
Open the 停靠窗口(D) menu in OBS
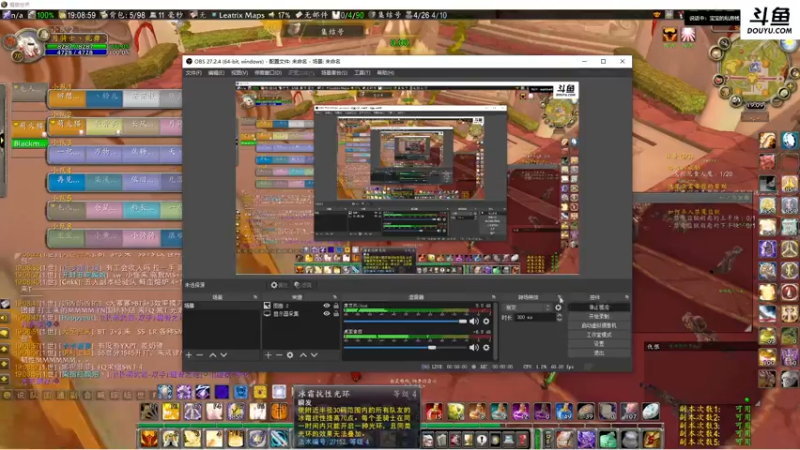click(268, 73)
